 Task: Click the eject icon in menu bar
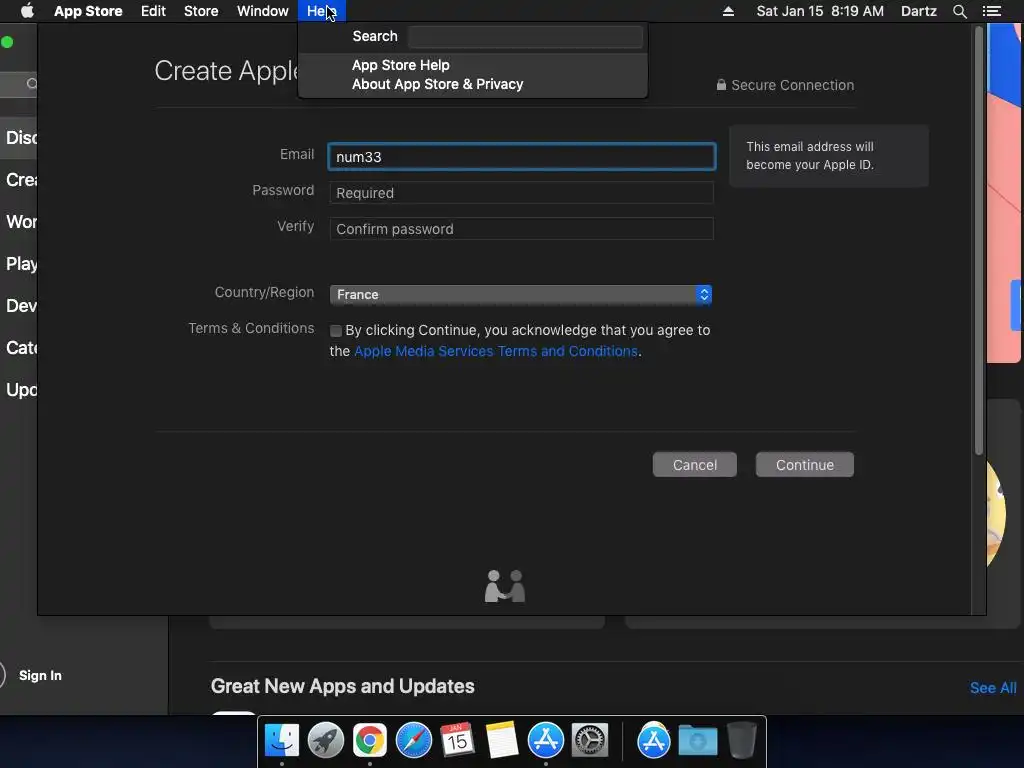728,11
